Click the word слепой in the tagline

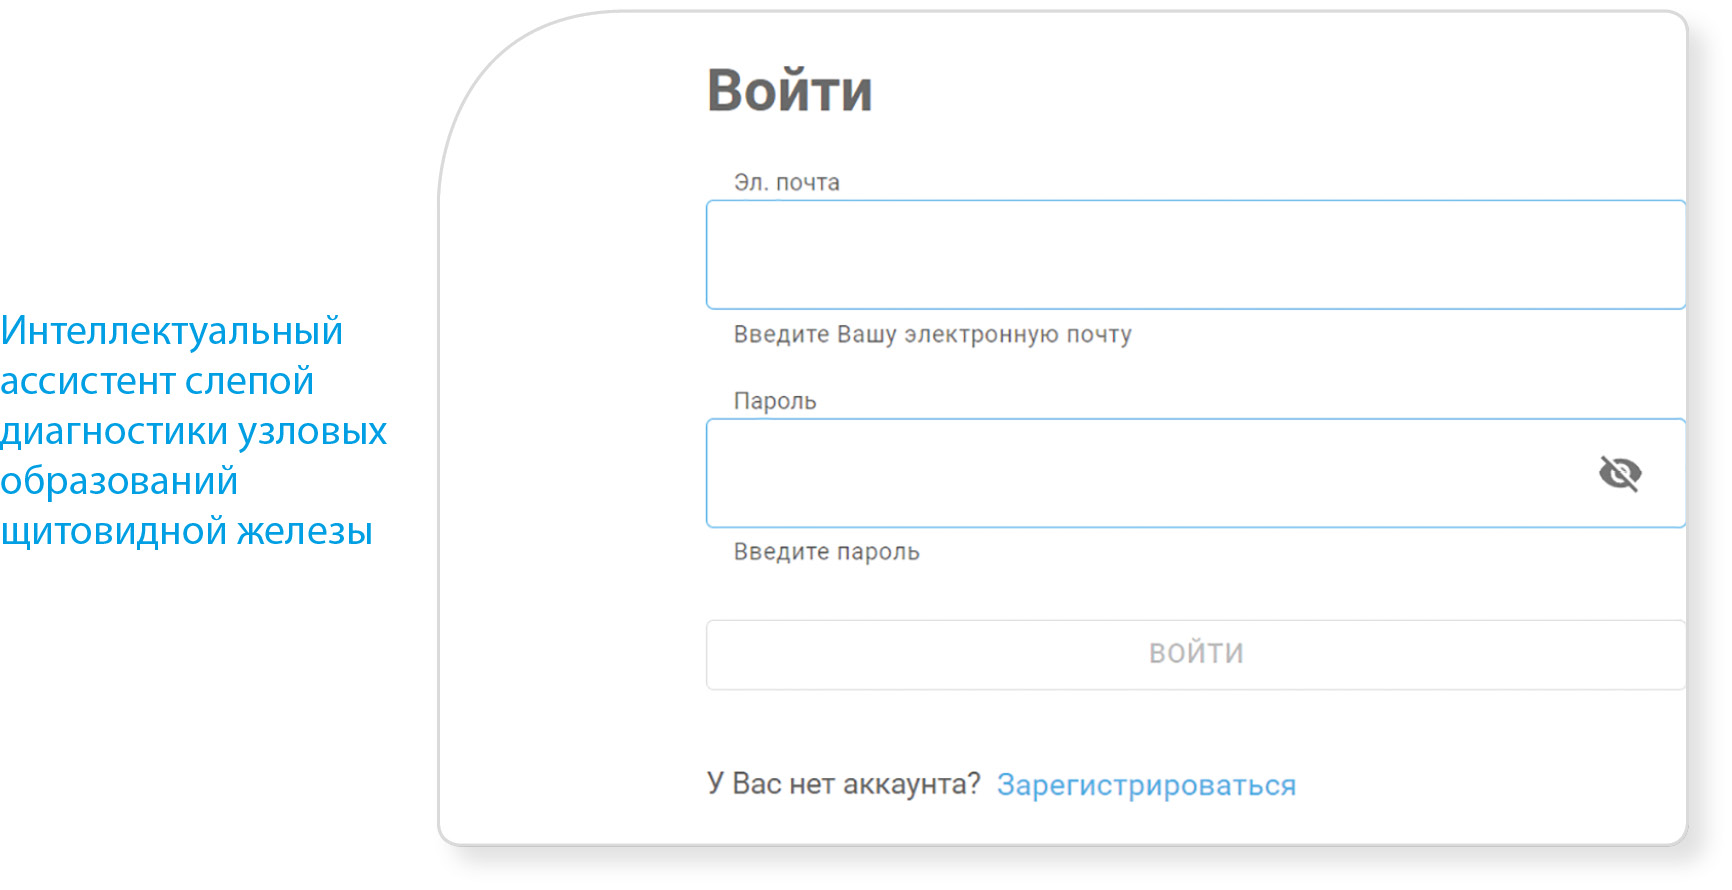(250, 382)
